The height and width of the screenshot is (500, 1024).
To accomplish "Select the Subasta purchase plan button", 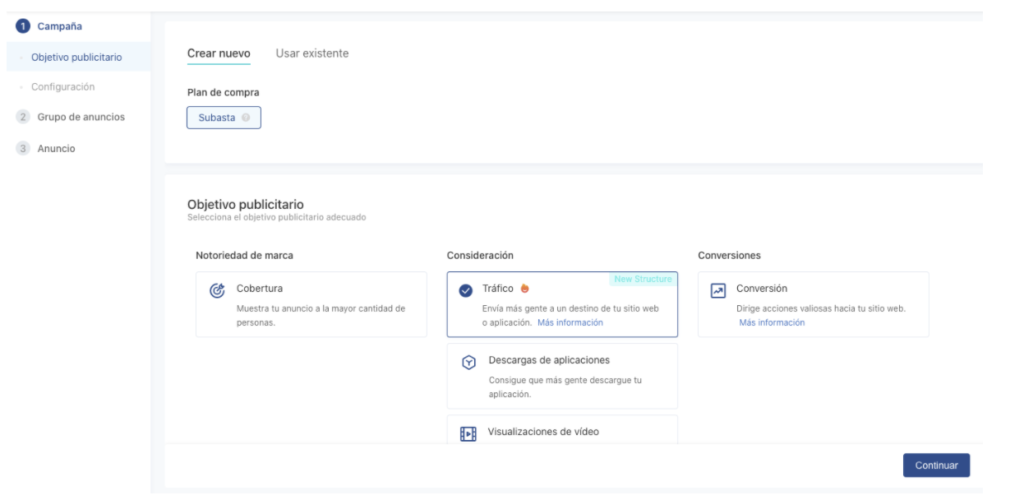I will coord(224,117).
